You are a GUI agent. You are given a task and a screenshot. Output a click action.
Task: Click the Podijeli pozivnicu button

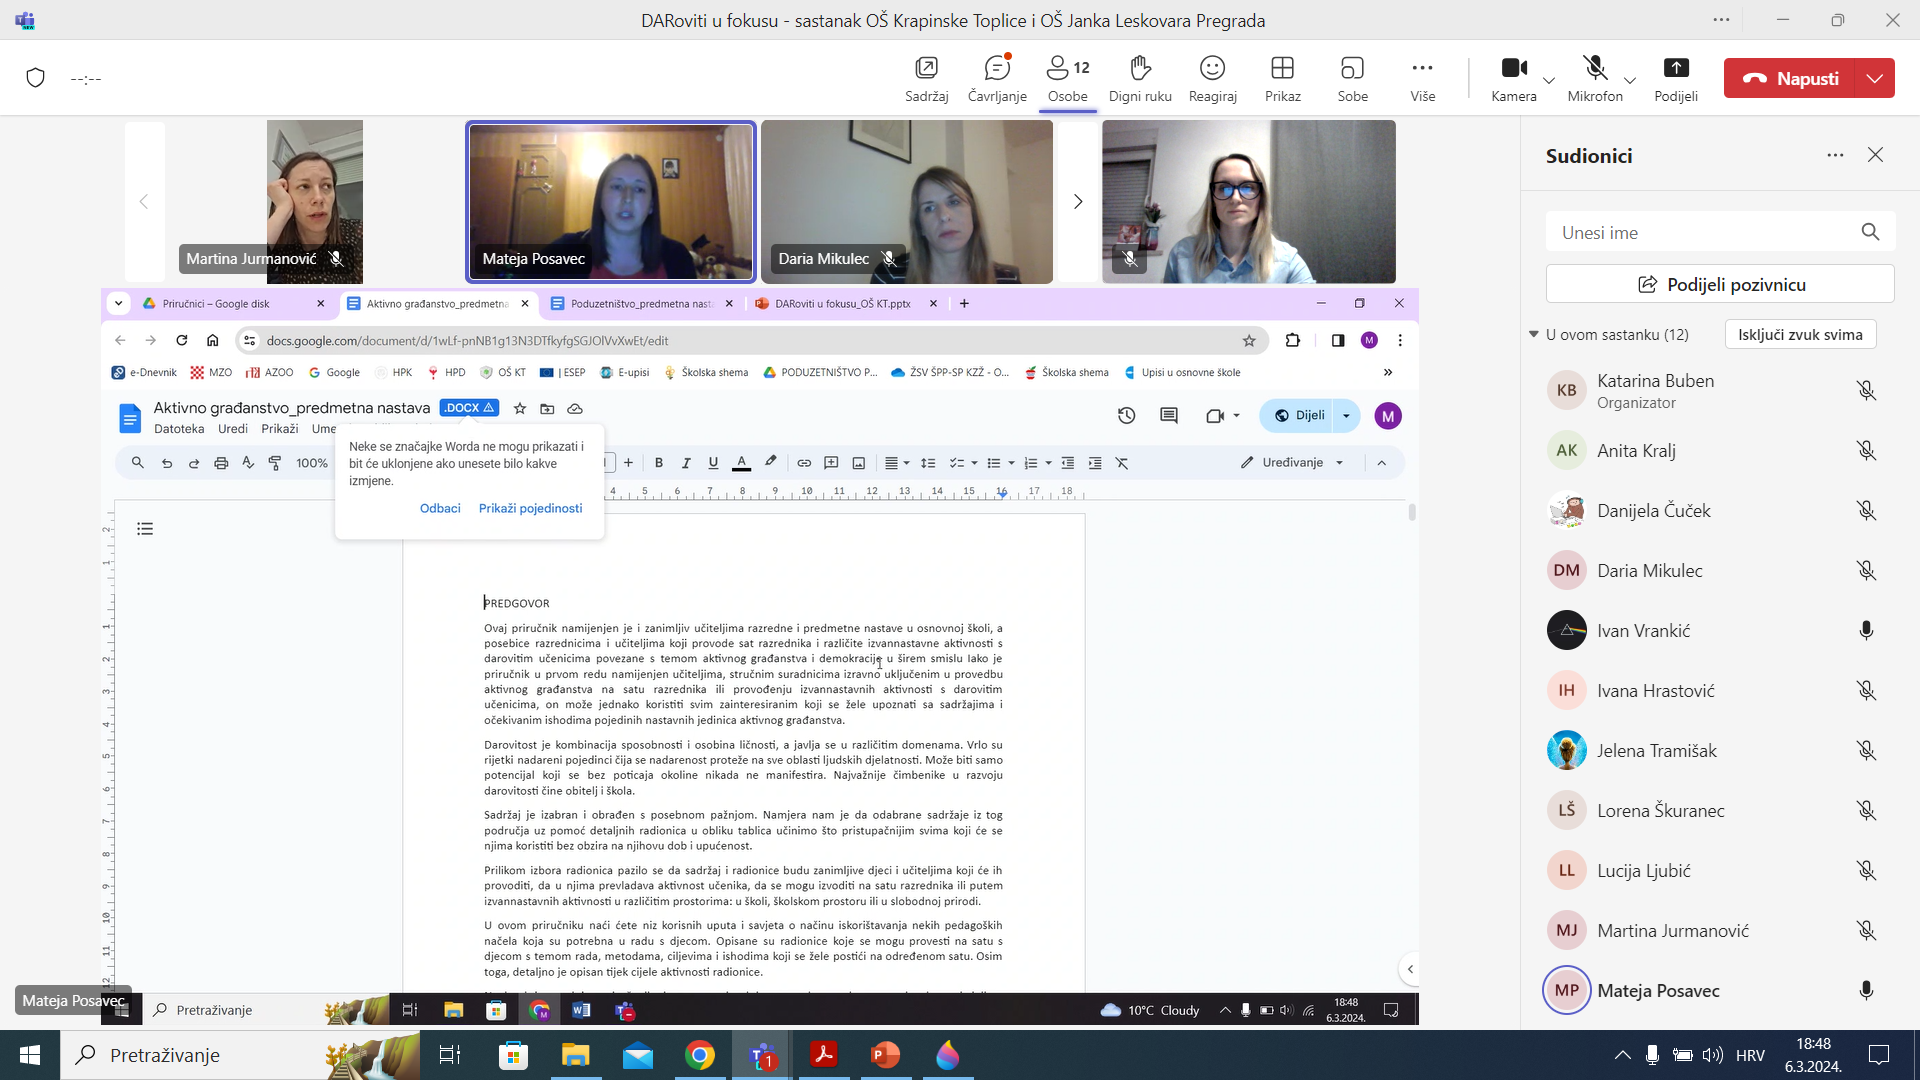pos(1719,284)
